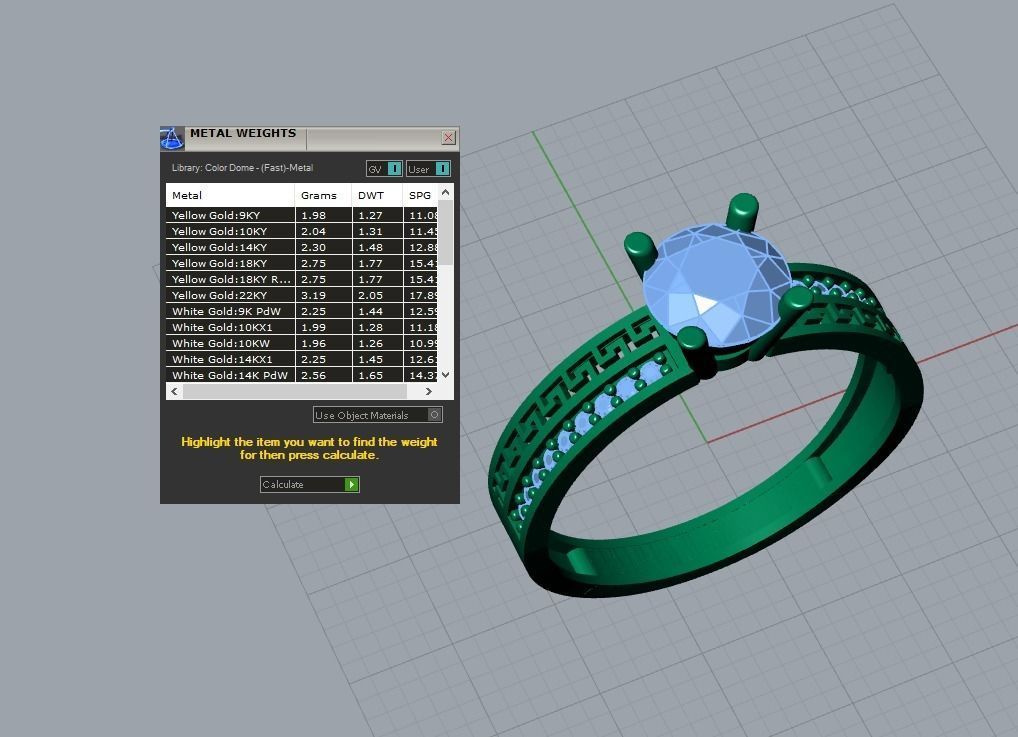Screen dimensions: 1018x737
Task: Click the horizontal scroll right arrow
Action: click(x=428, y=391)
